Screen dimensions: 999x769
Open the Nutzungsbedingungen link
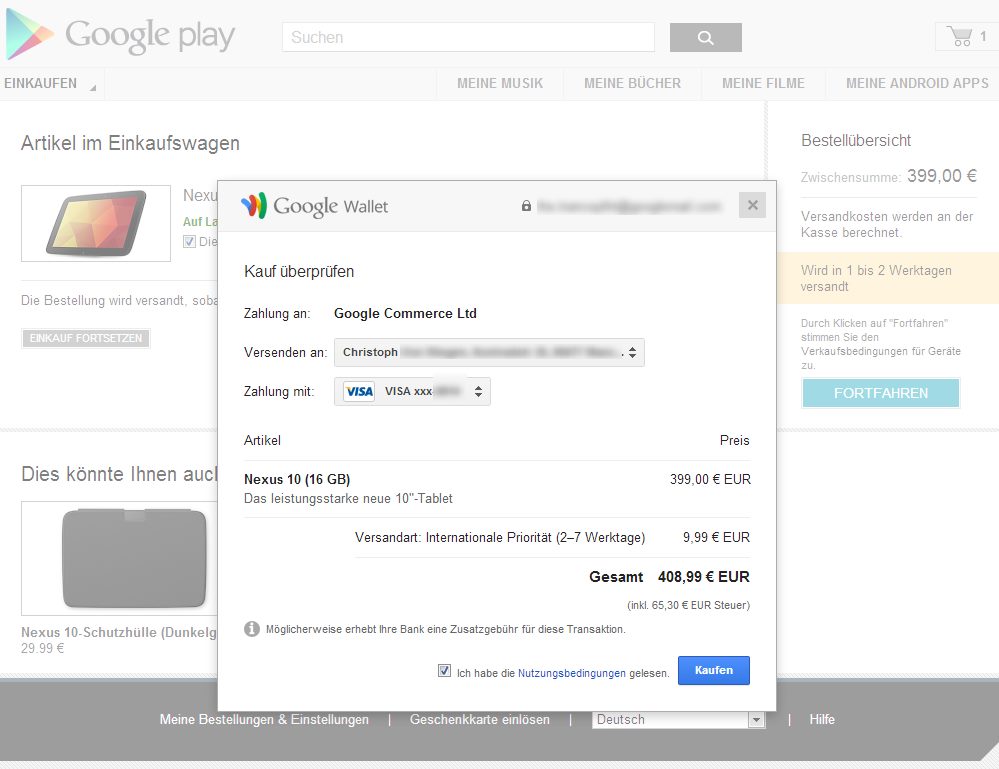[571, 673]
